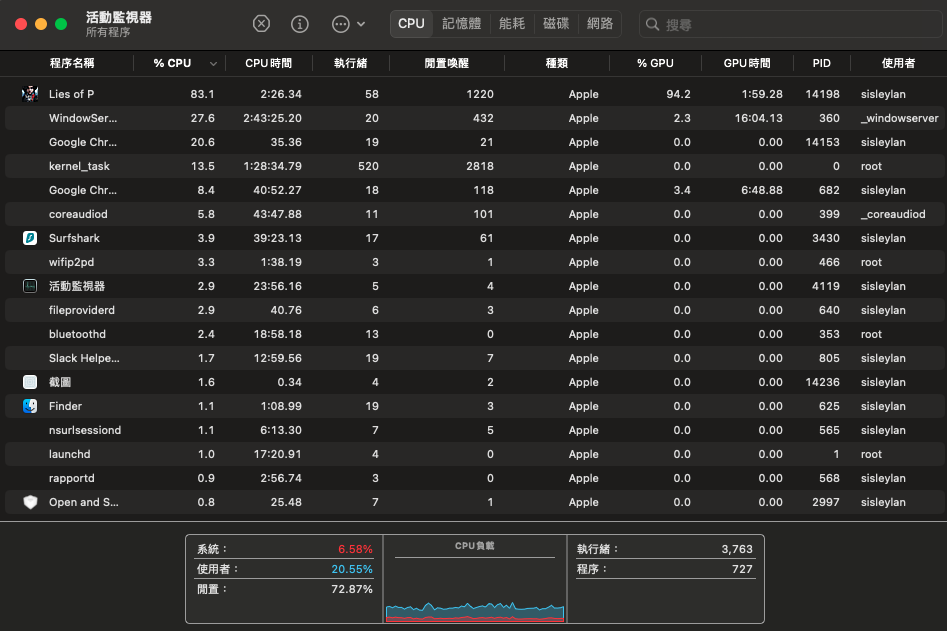
Task: Click the 活動監視器 row icon
Action: [x=30, y=286]
